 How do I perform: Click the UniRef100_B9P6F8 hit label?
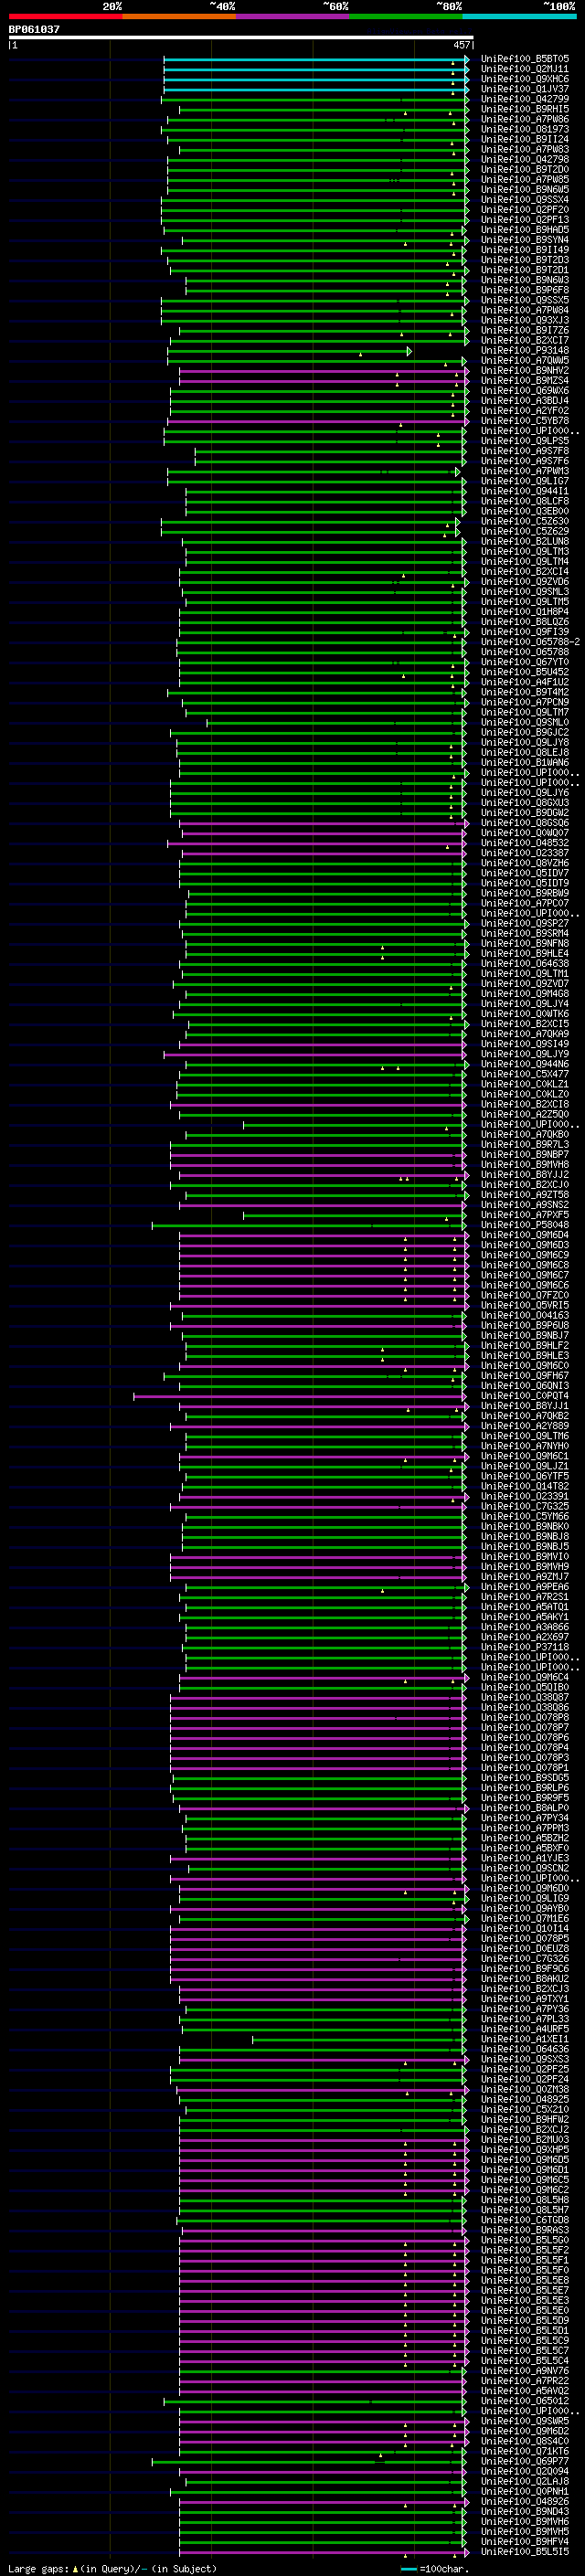pyautogui.click(x=525, y=290)
